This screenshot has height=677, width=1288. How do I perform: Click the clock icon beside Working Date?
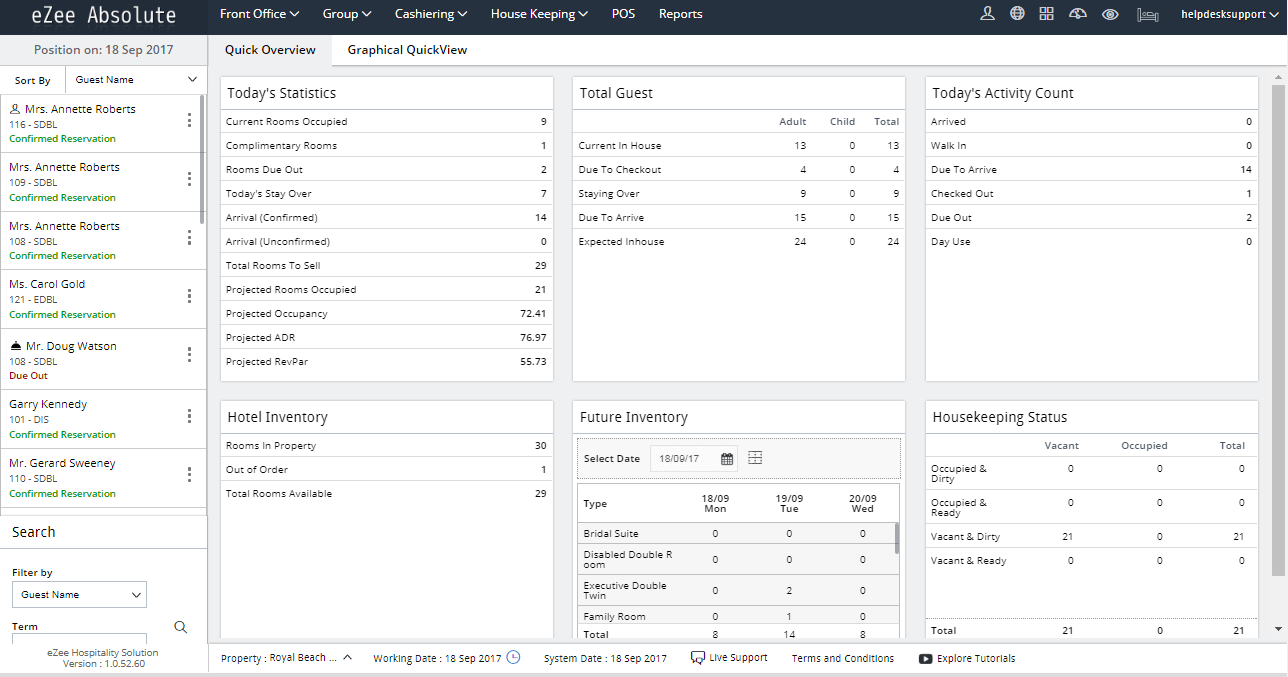[513, 658]
